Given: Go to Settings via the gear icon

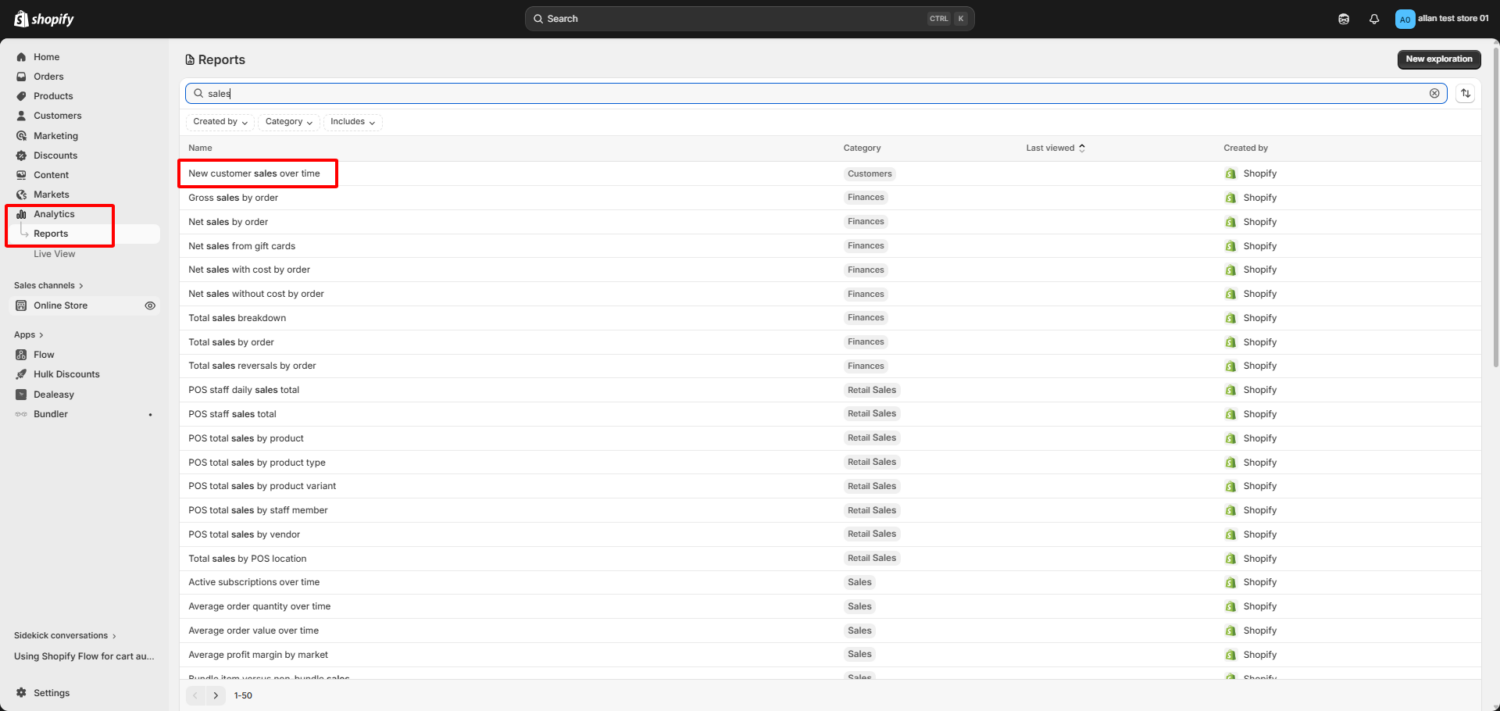Looking at the screenshot, I should coord(21,693).
